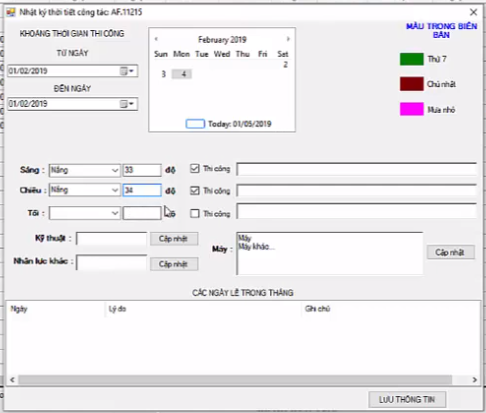This screenshot has width=486, height=413.
Task: Uncheck Thi công checkbox for Sáng
Action: click(195, 169)
